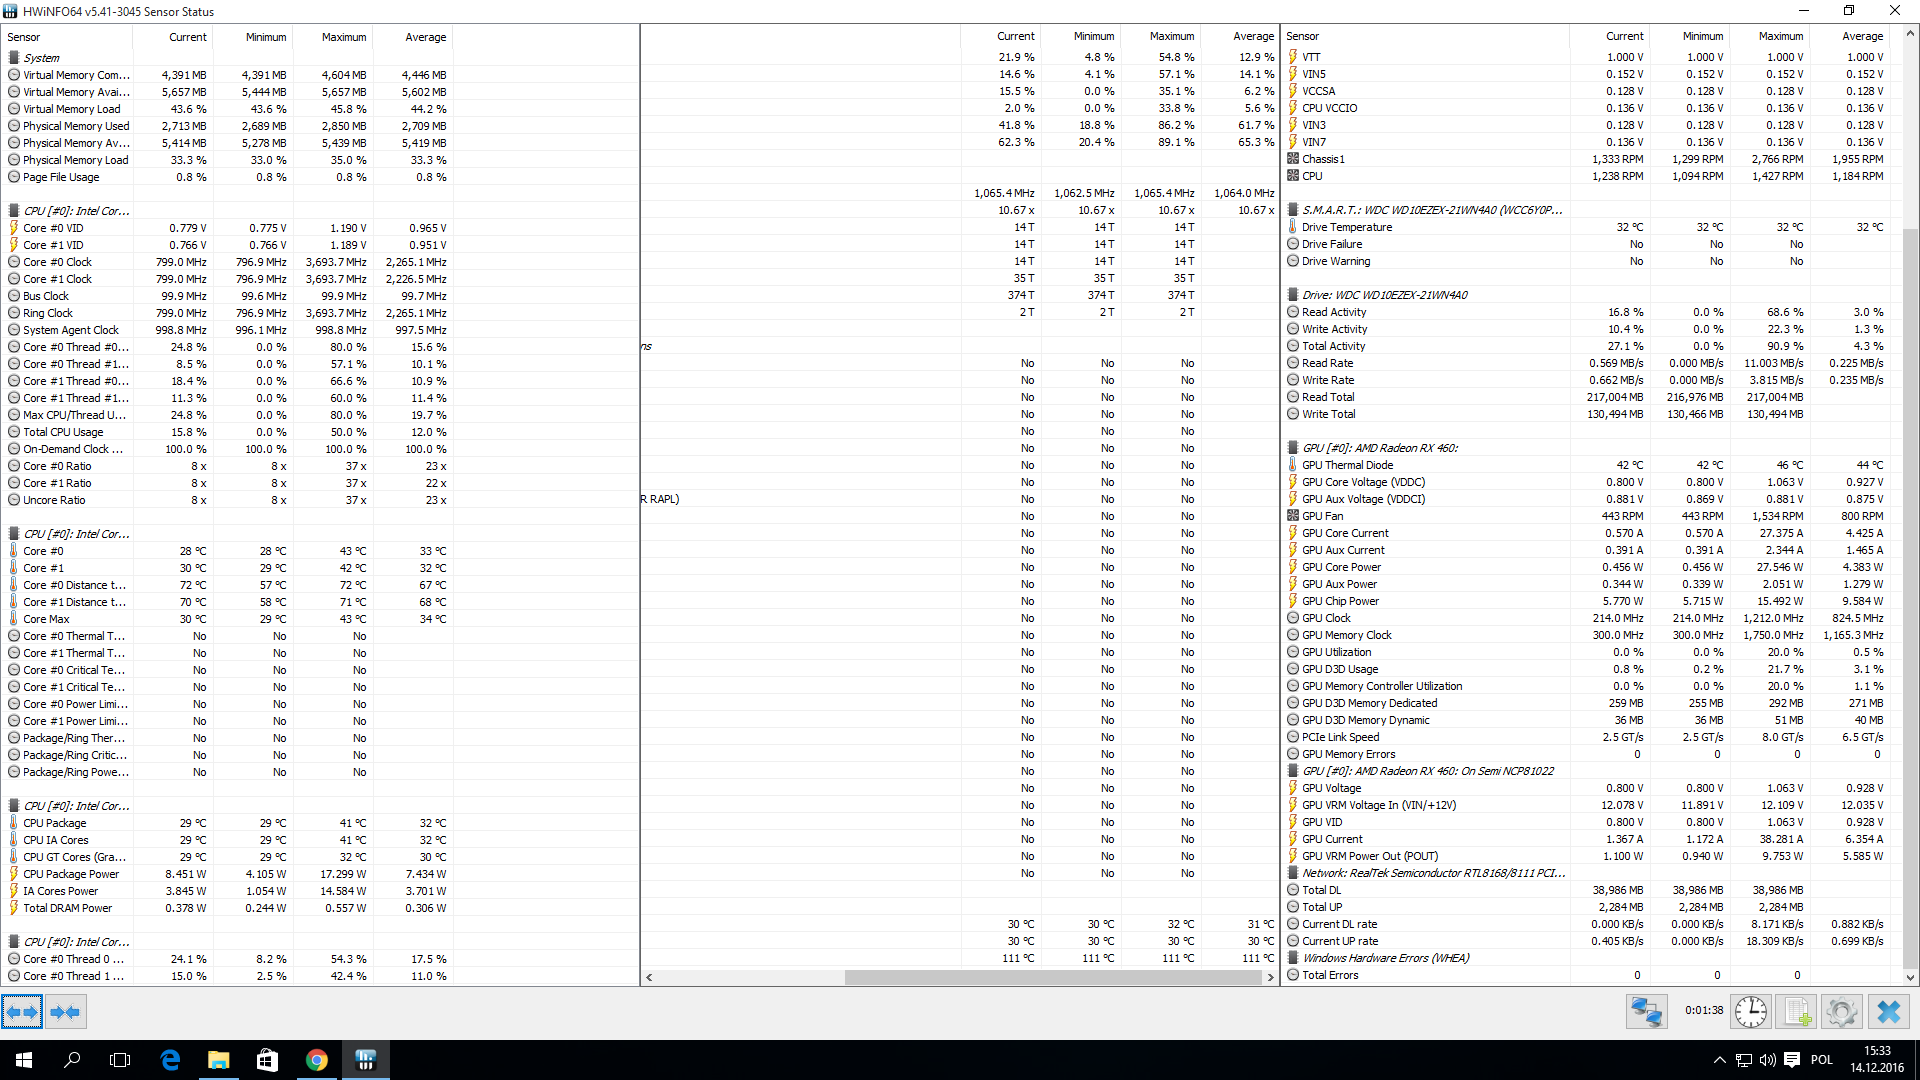Open HWiNFO icon in the taskbar
Image resolution: width=1920 pixels, height=1080 pixels.
pyautogui.click(x=365, y=1060)
